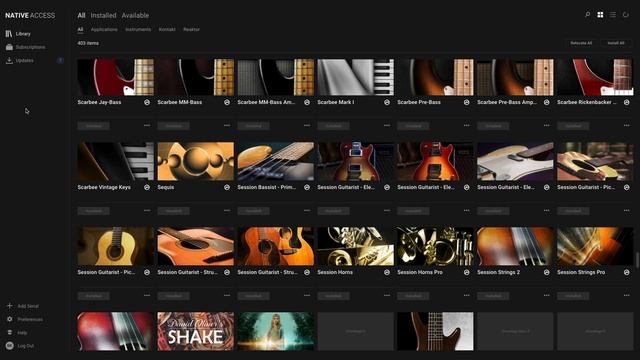Open the three-dot menu for Scarbee Mark I
This screenshot has width=640, height=360.
[x=387, y=125]
